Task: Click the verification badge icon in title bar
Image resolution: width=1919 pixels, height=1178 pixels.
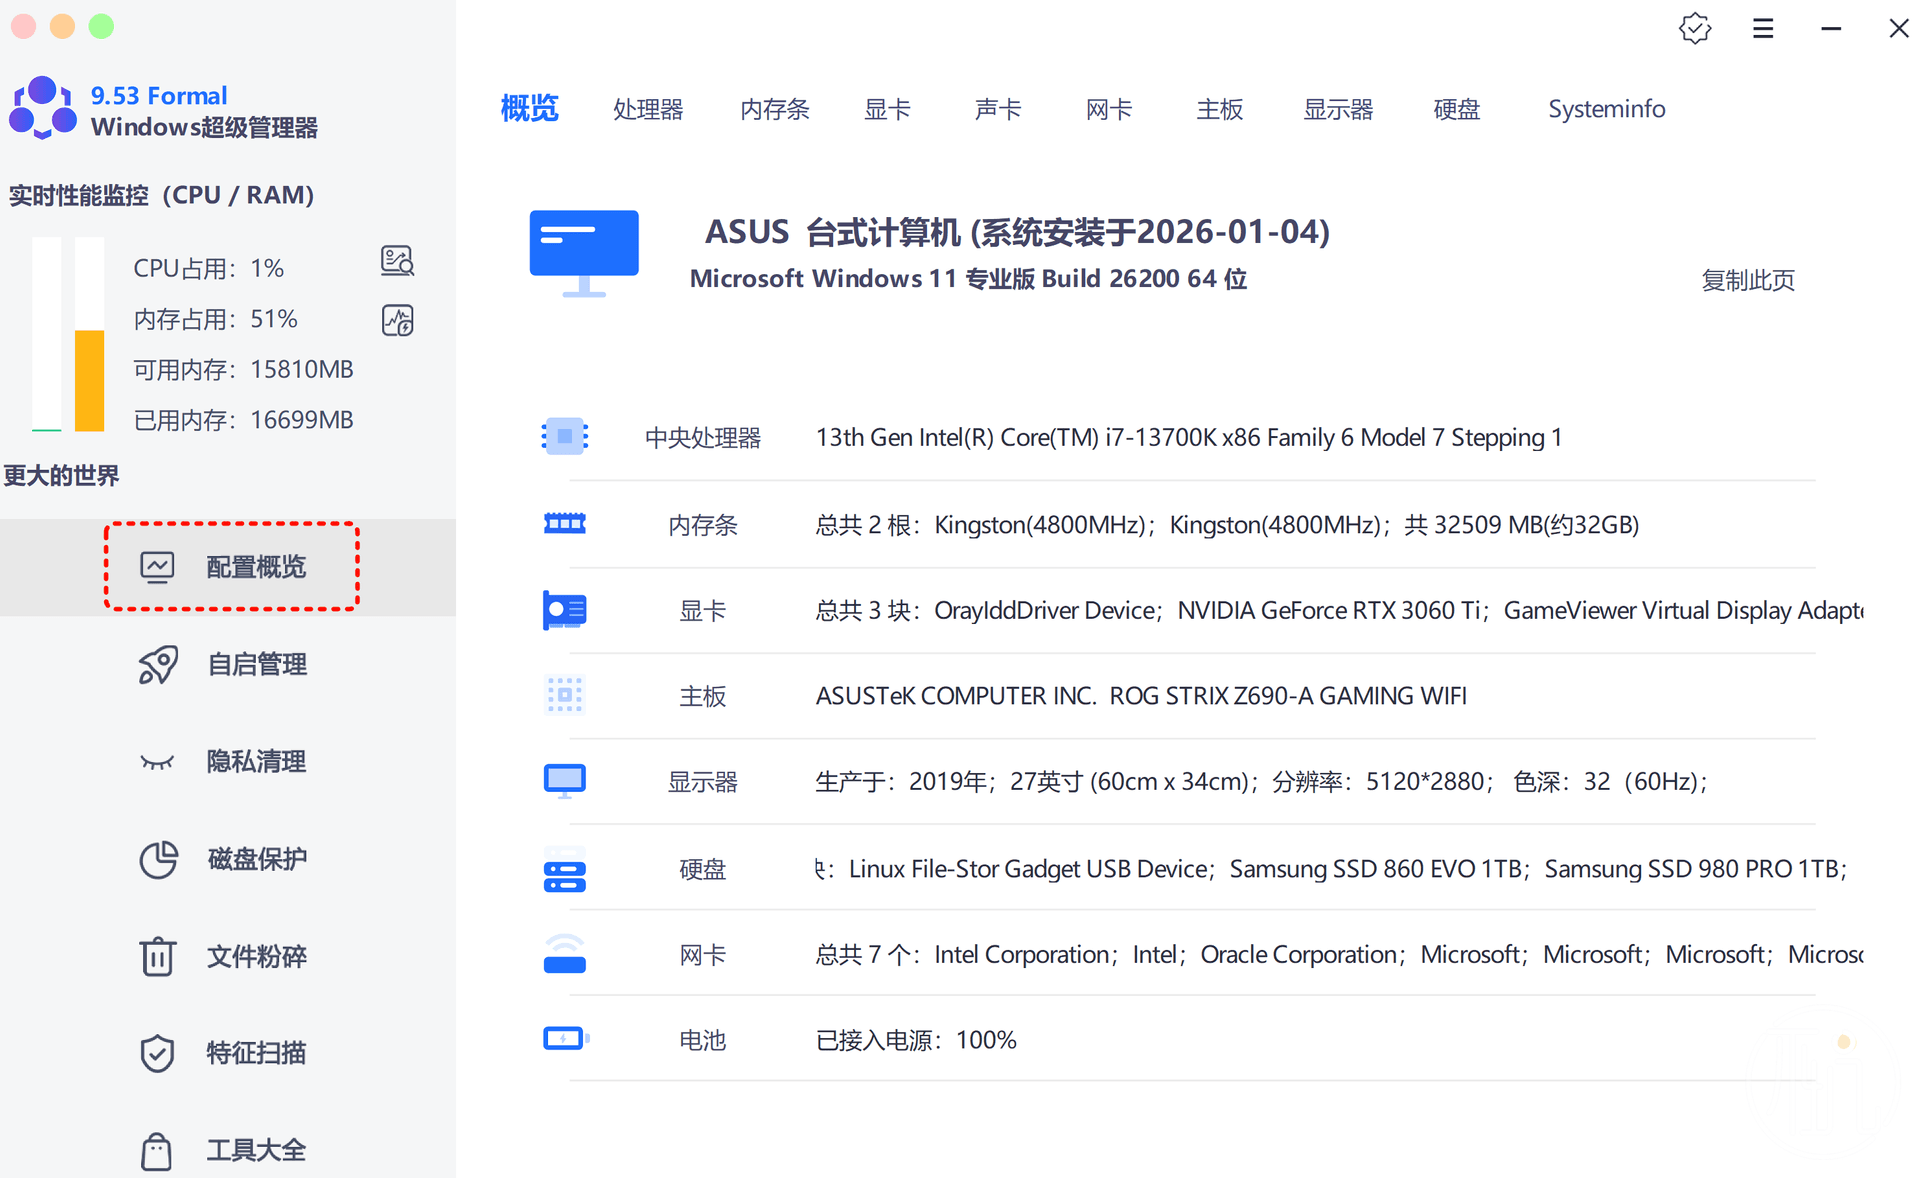Action: click(x=1694, y=29)
